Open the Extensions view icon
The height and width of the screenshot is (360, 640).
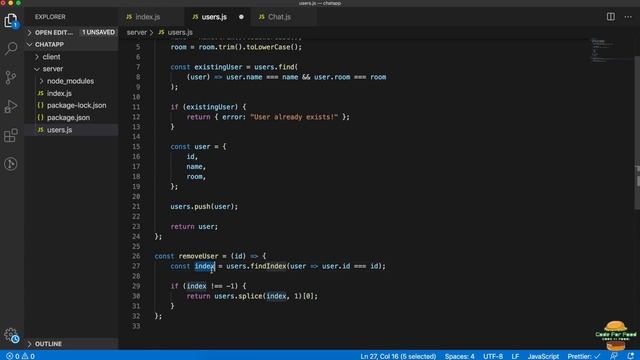coord(11,135)
